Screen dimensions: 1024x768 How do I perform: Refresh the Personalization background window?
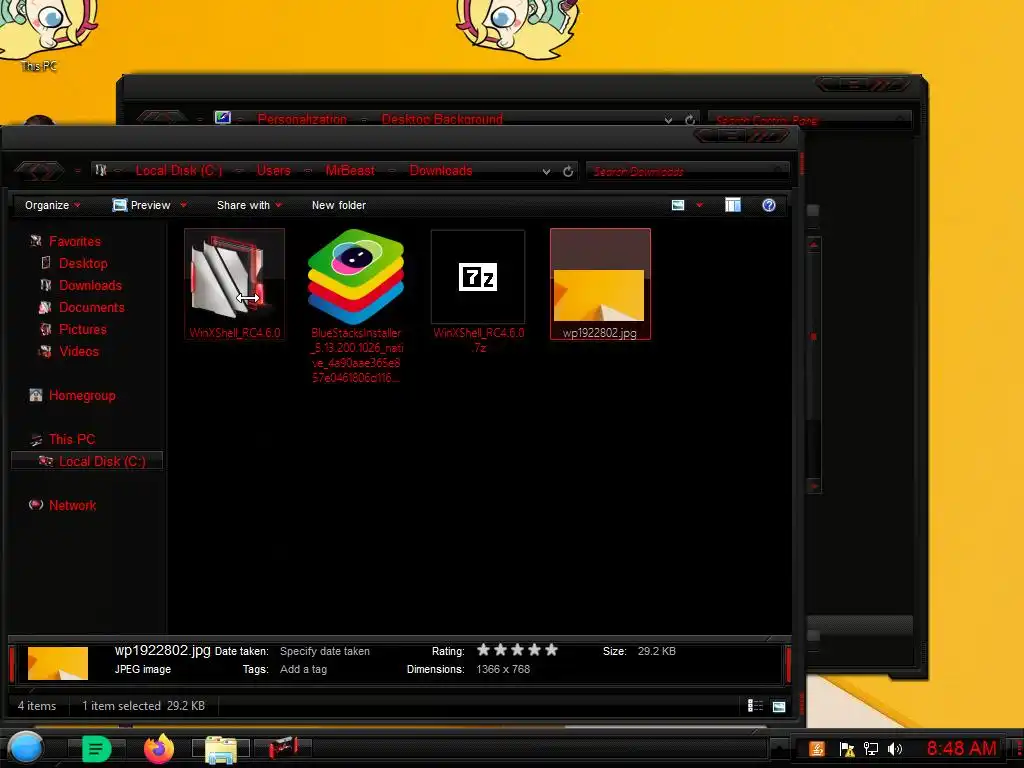pos(690,120)
